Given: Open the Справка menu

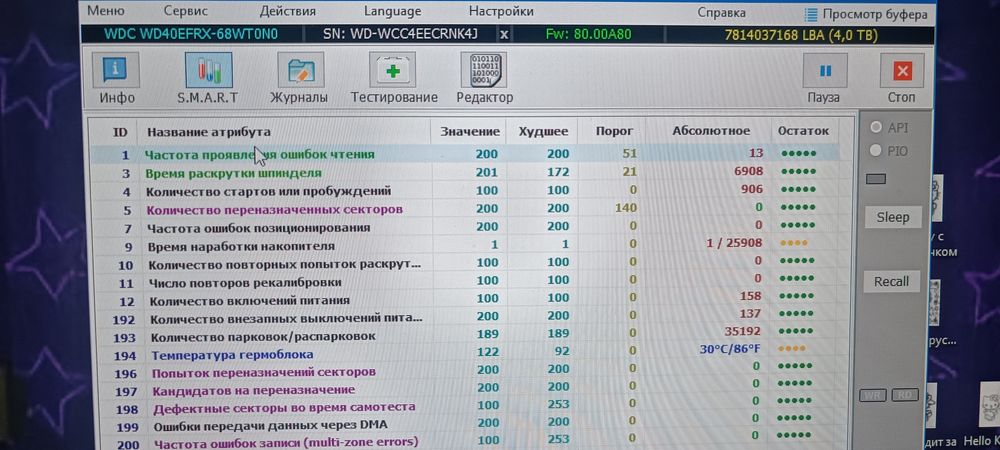Looking at the screenshot, I should coord(721,13).
